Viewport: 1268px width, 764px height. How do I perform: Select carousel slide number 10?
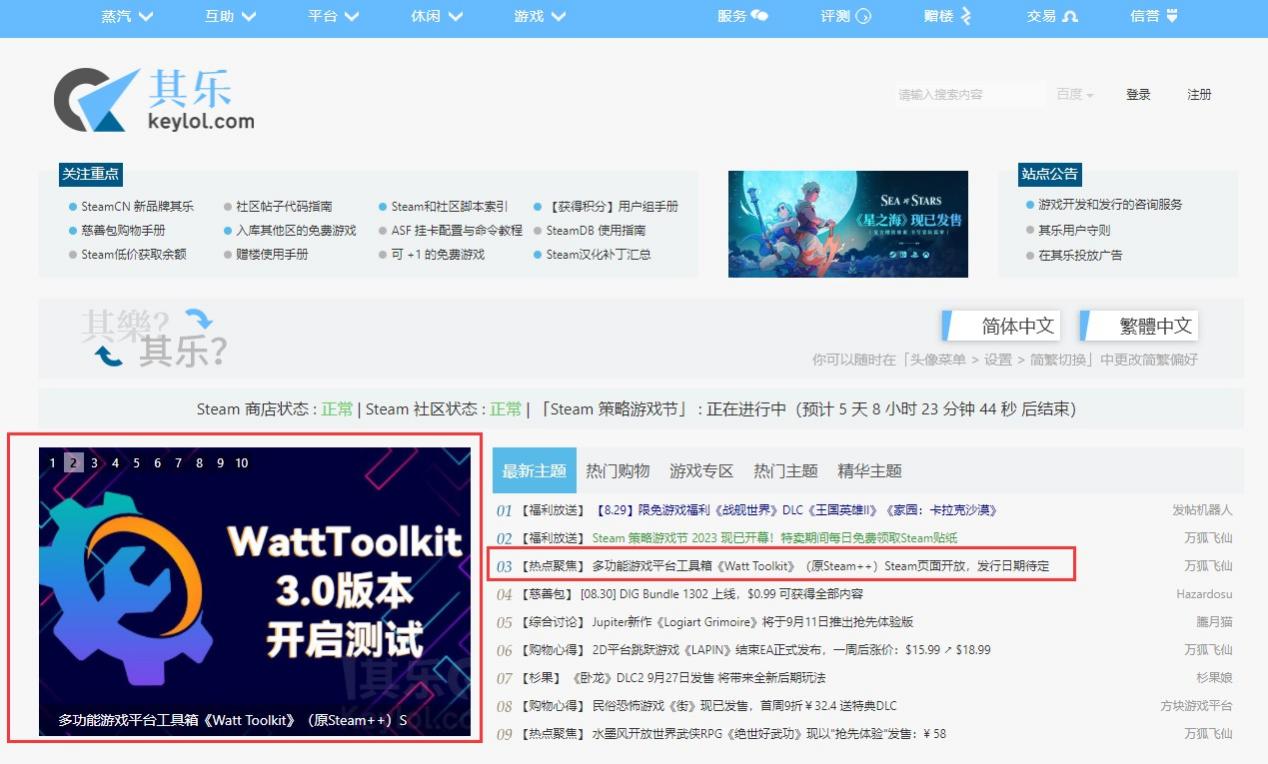[241, 463]
